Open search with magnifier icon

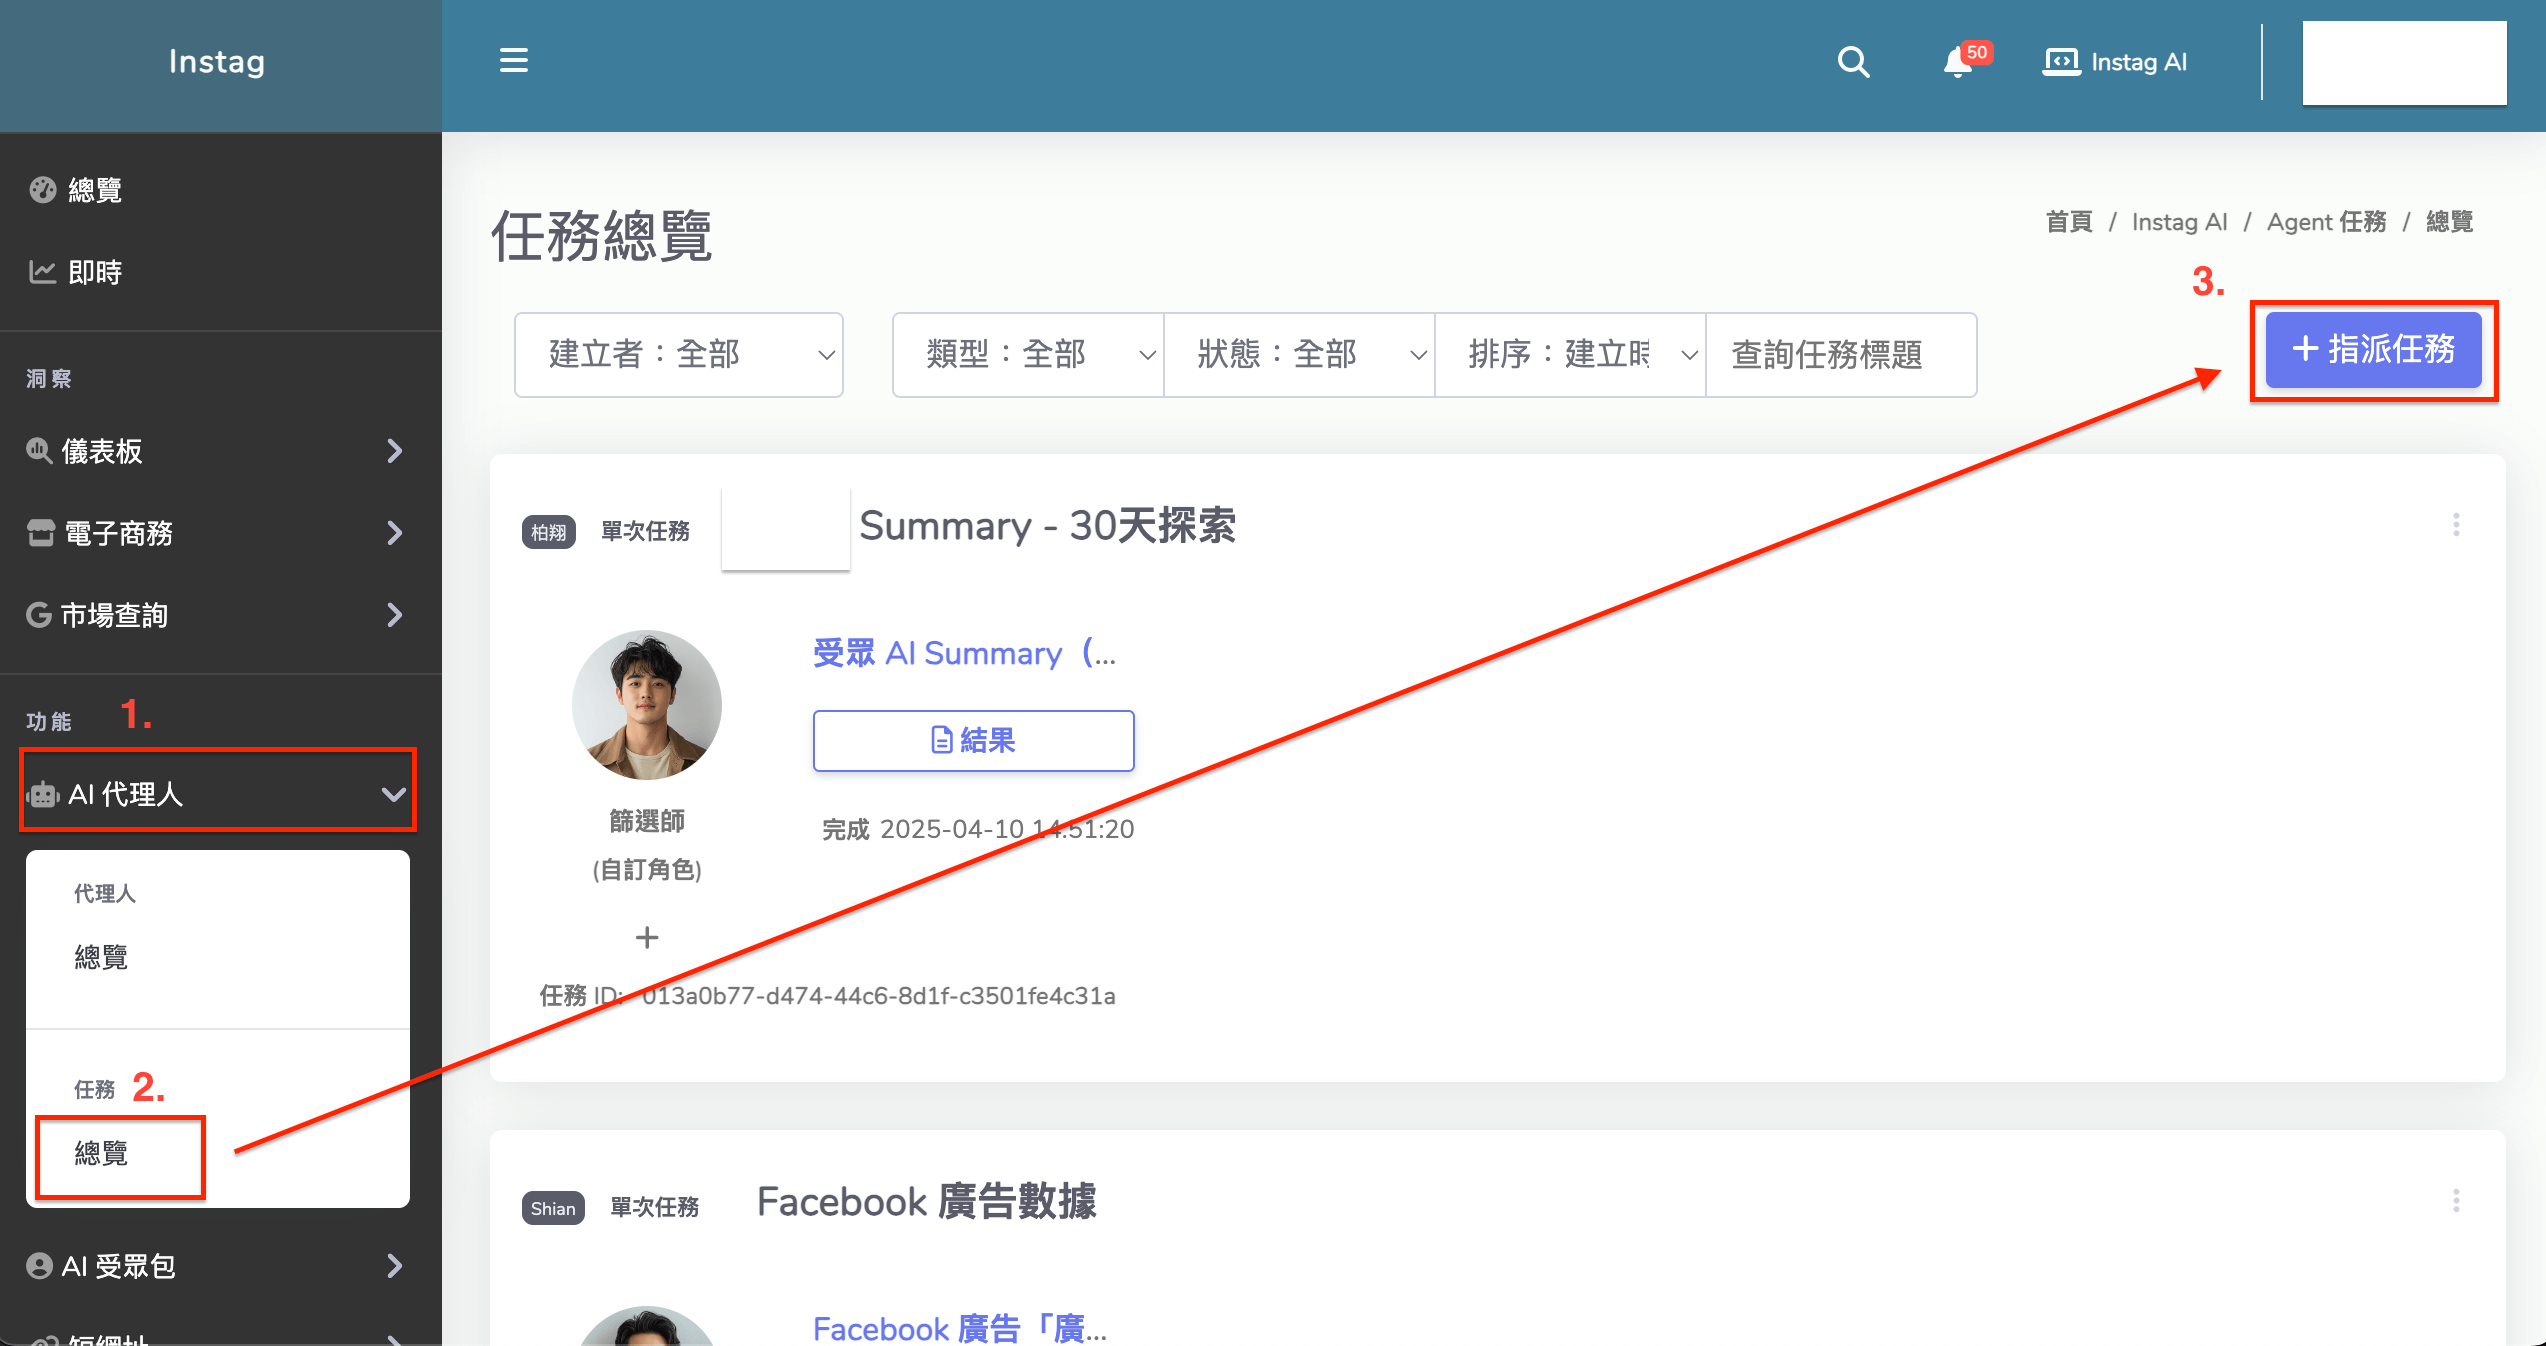[1853, 62]
